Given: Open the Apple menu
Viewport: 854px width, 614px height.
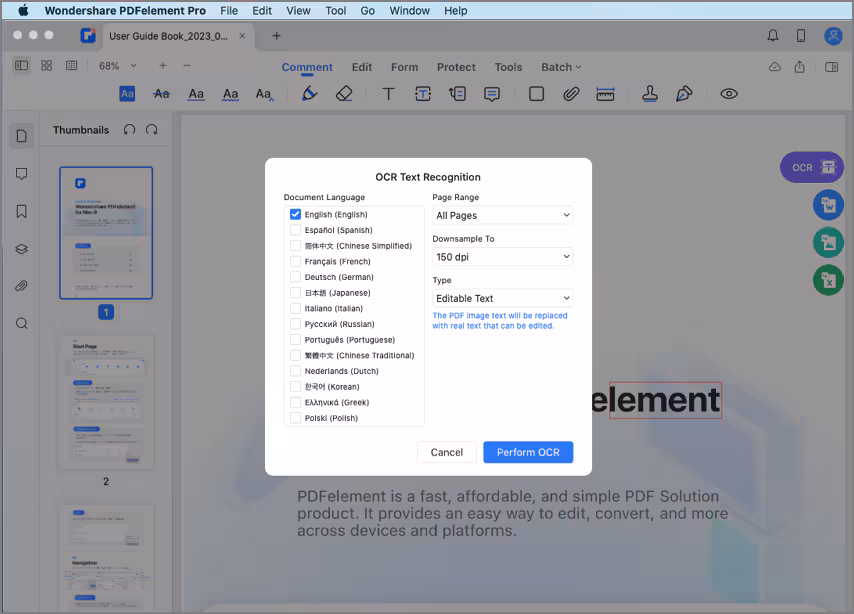Looking at the screenshot, I should click(x=23, y=10).
